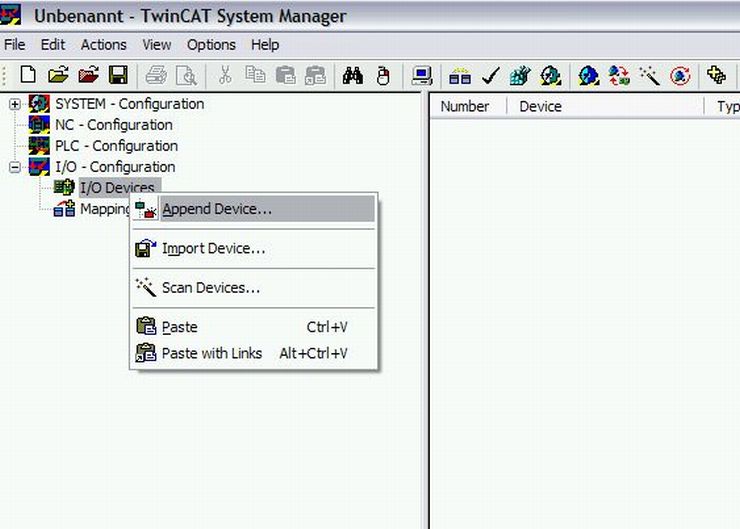Viewport: 740px width, 529px height.
Task: Click the yellow blocks icon at toolbar end
Action: (716, 75)
